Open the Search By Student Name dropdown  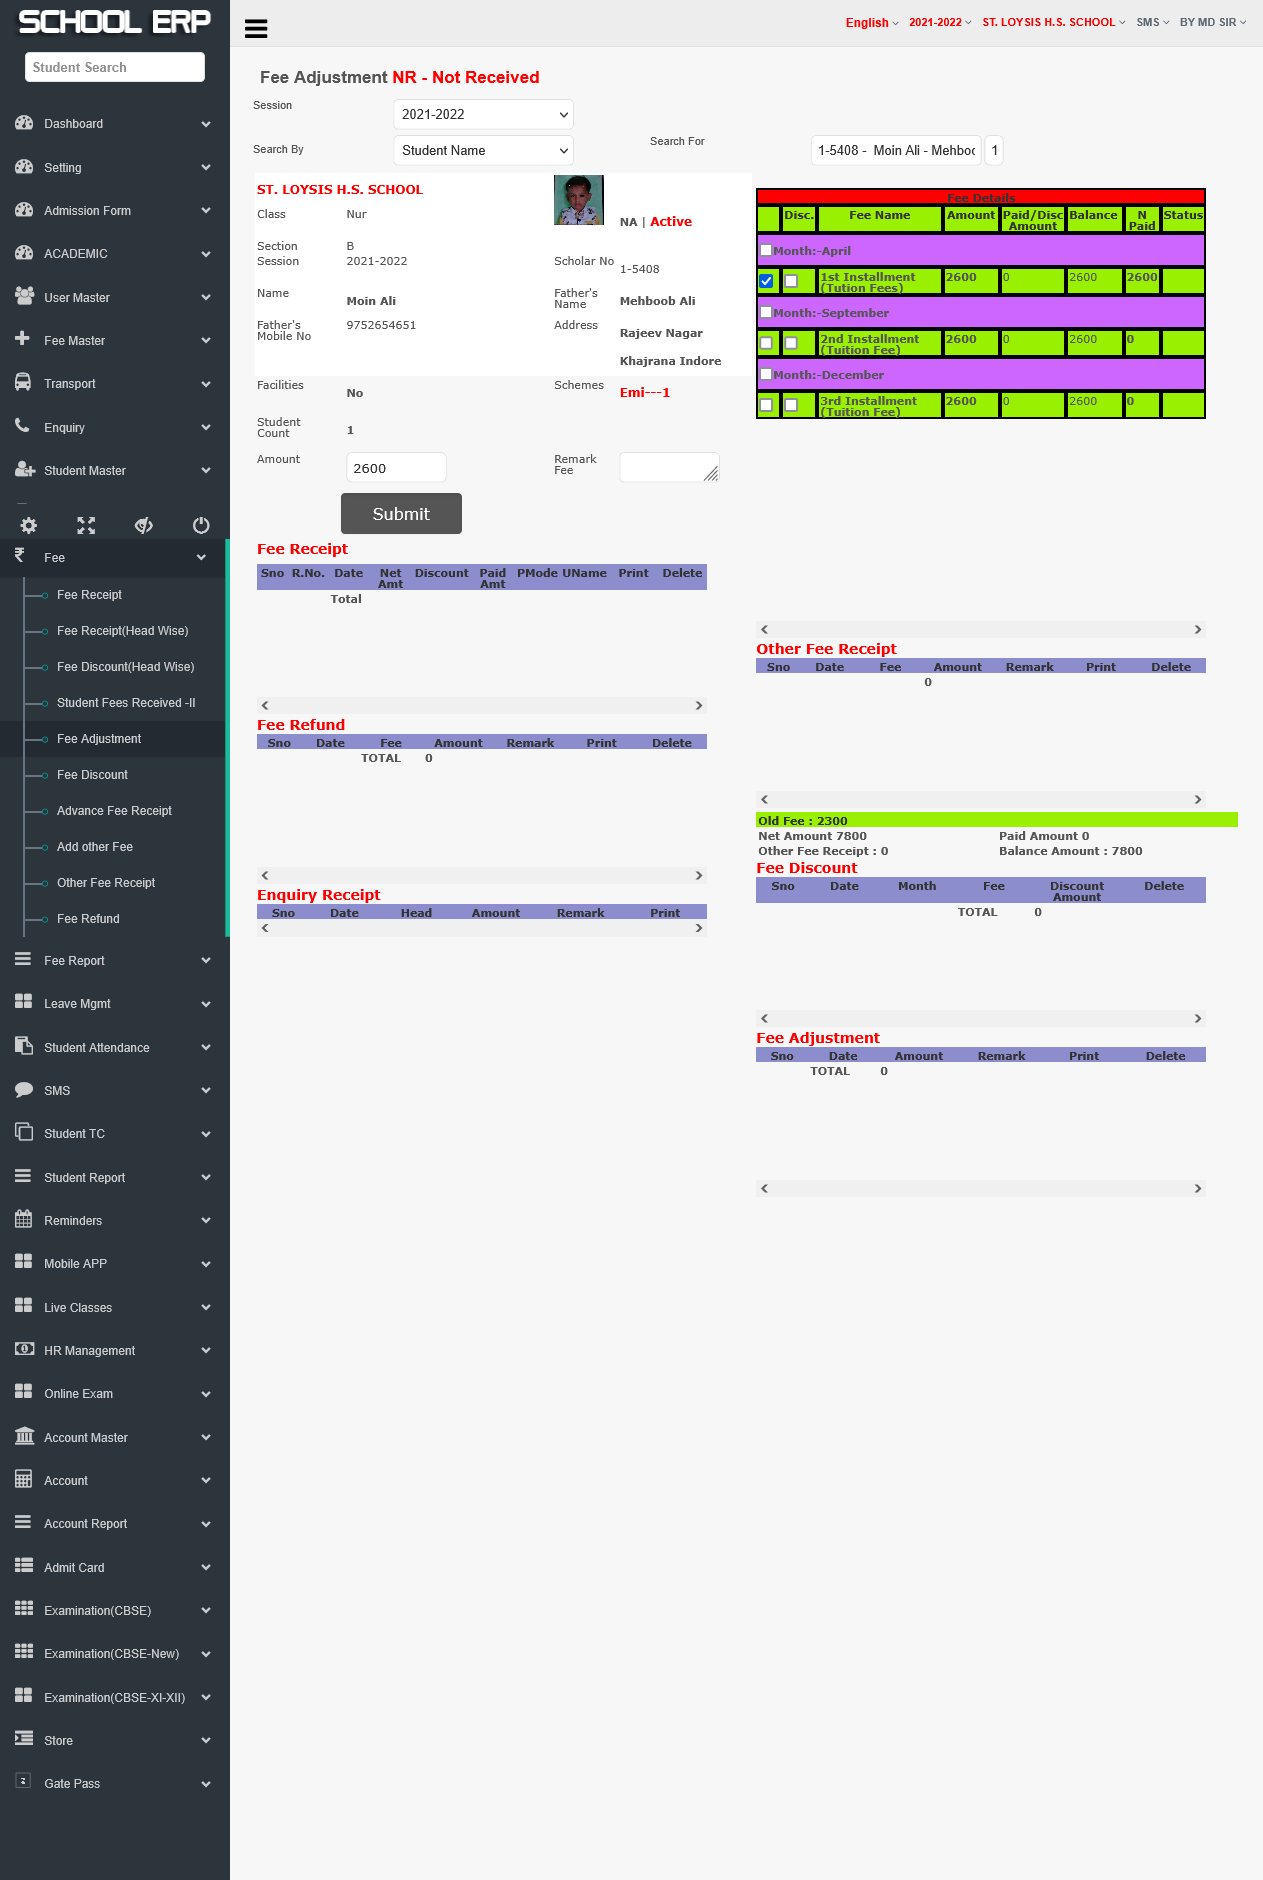(x=483, y=150)
